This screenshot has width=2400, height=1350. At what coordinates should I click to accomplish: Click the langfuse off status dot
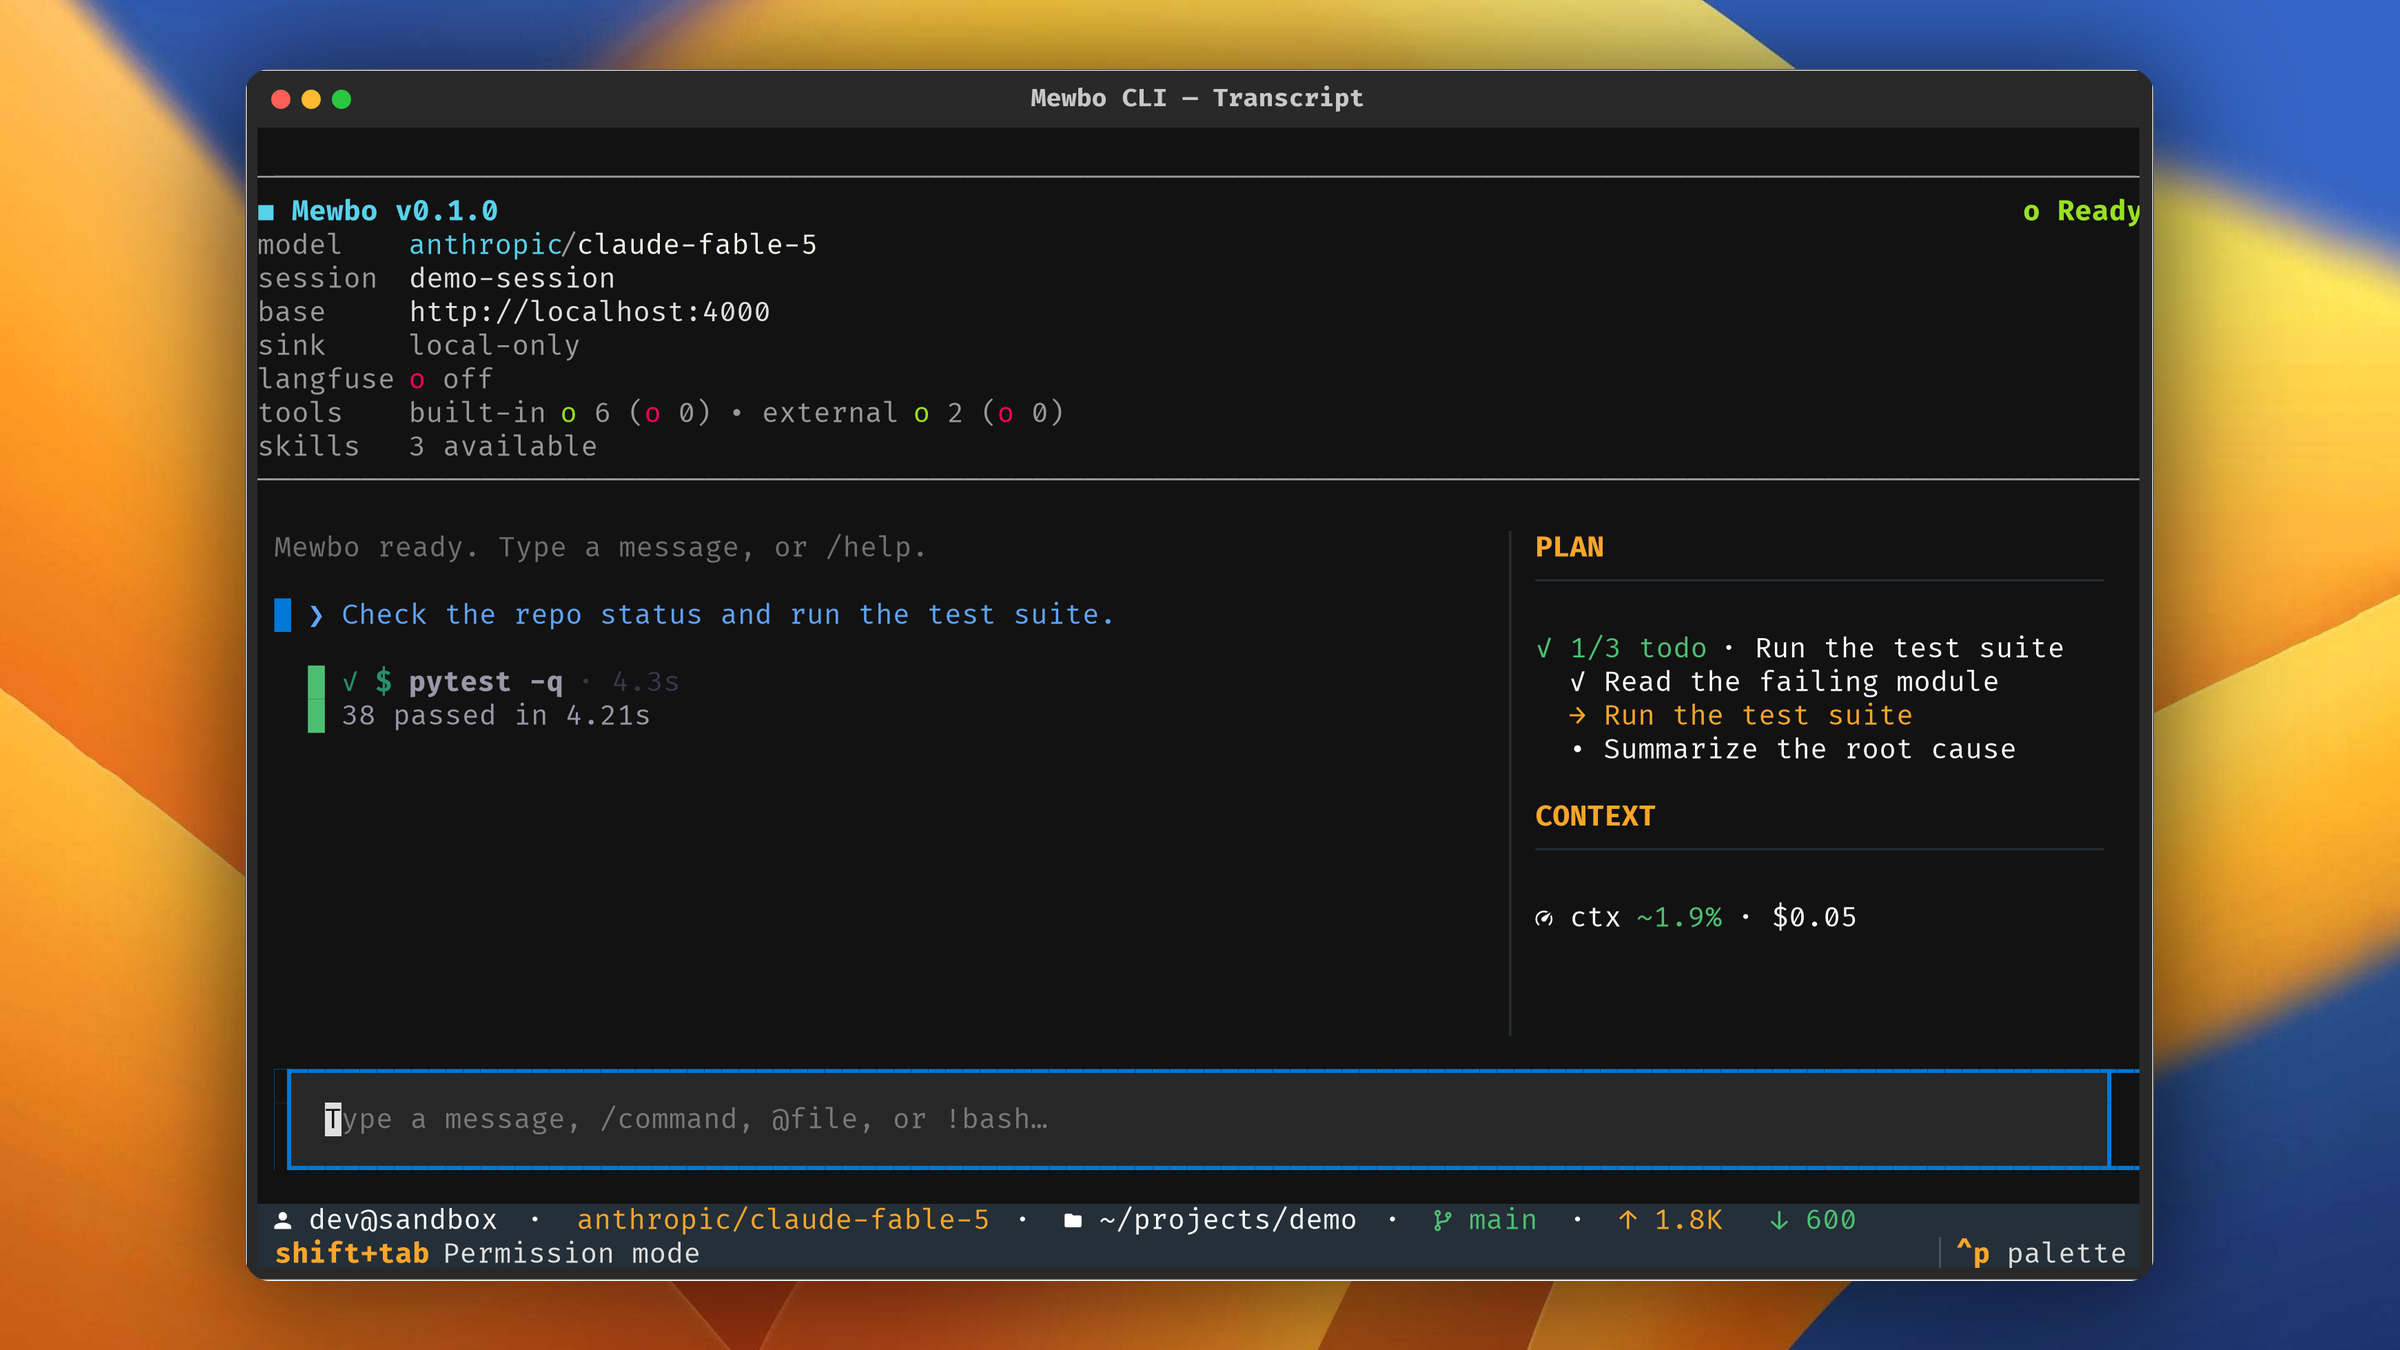[x=418, y=381]
